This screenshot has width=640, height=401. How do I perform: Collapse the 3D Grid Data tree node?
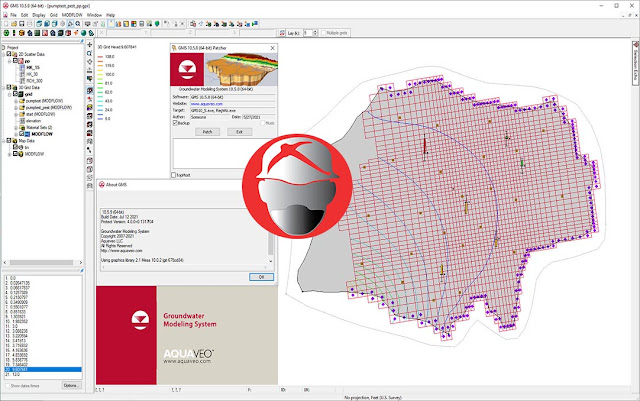point(4,87)
